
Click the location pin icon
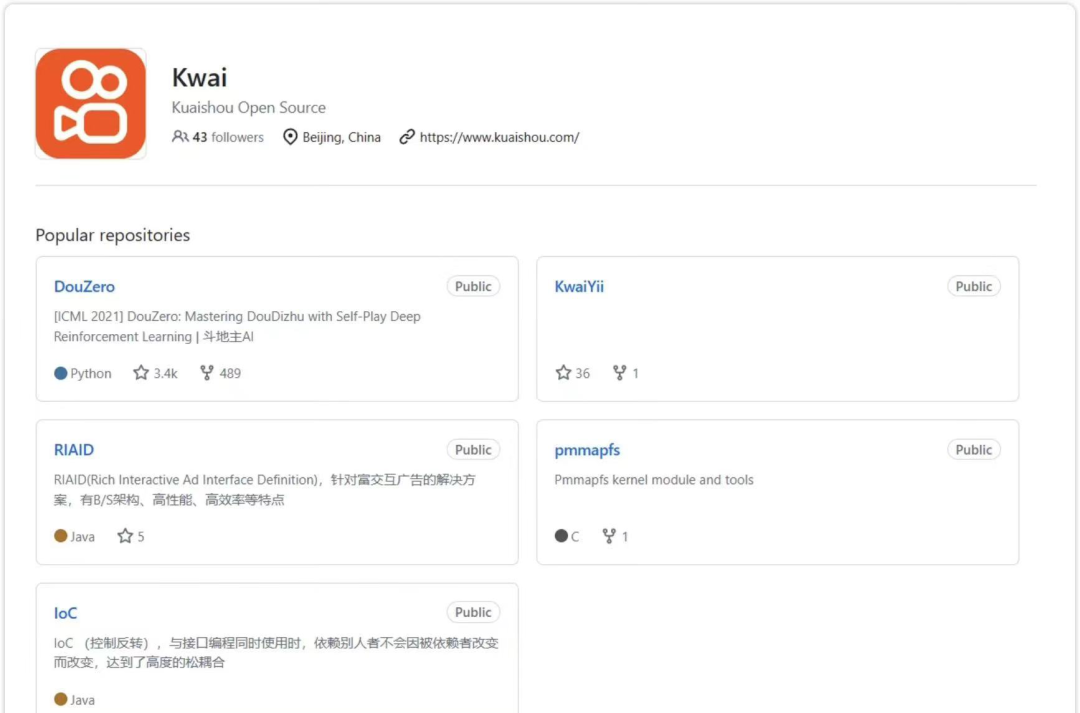click(291, 137)
